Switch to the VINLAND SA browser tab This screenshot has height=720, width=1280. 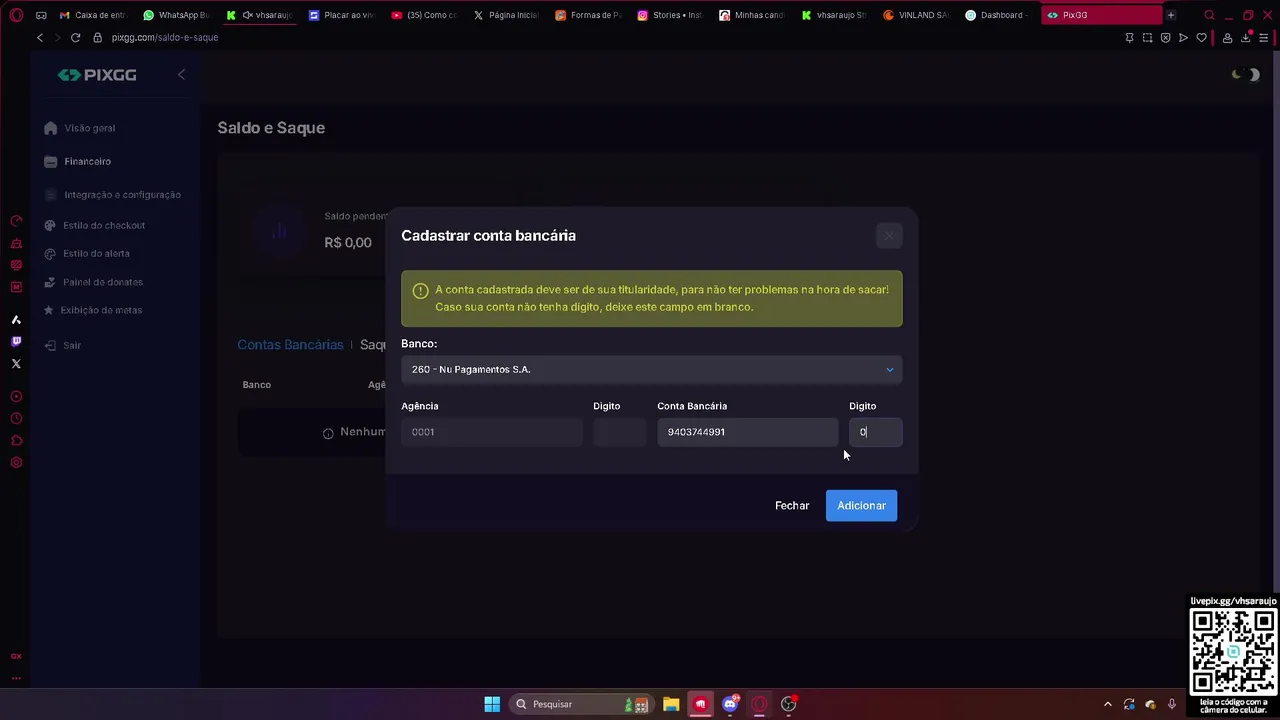coord(917,15)
